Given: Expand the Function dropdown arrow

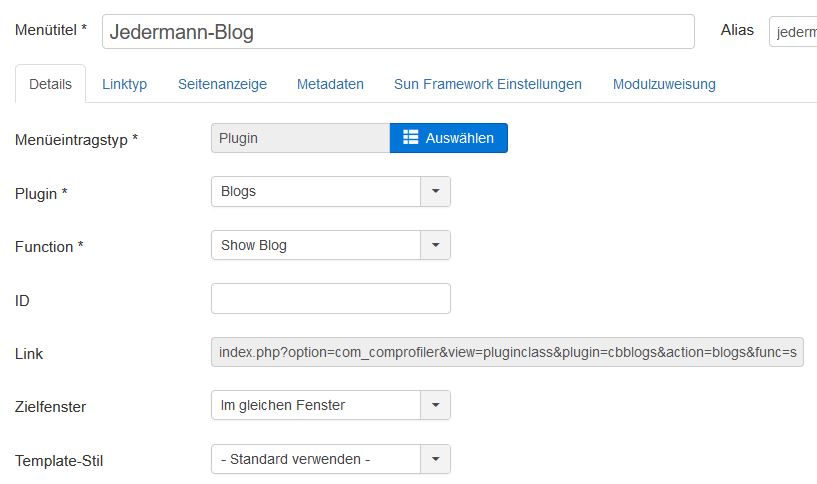Looking at the screenshot, I should (436, 245).
